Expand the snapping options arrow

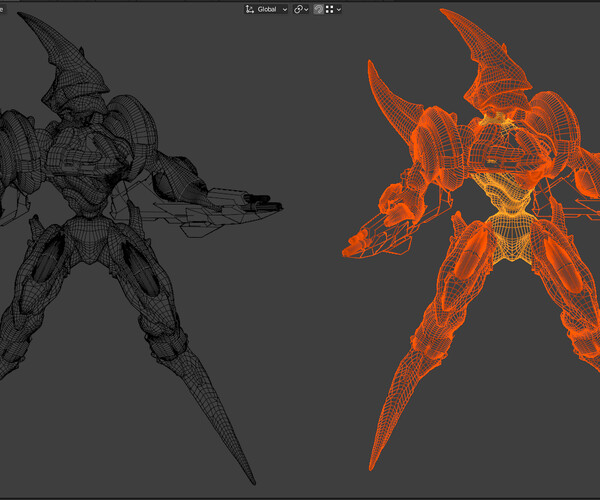339,10
